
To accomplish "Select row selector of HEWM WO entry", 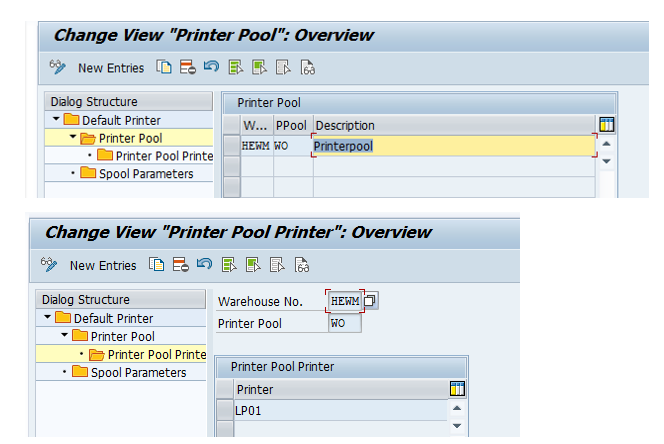I will coord(232,146).
